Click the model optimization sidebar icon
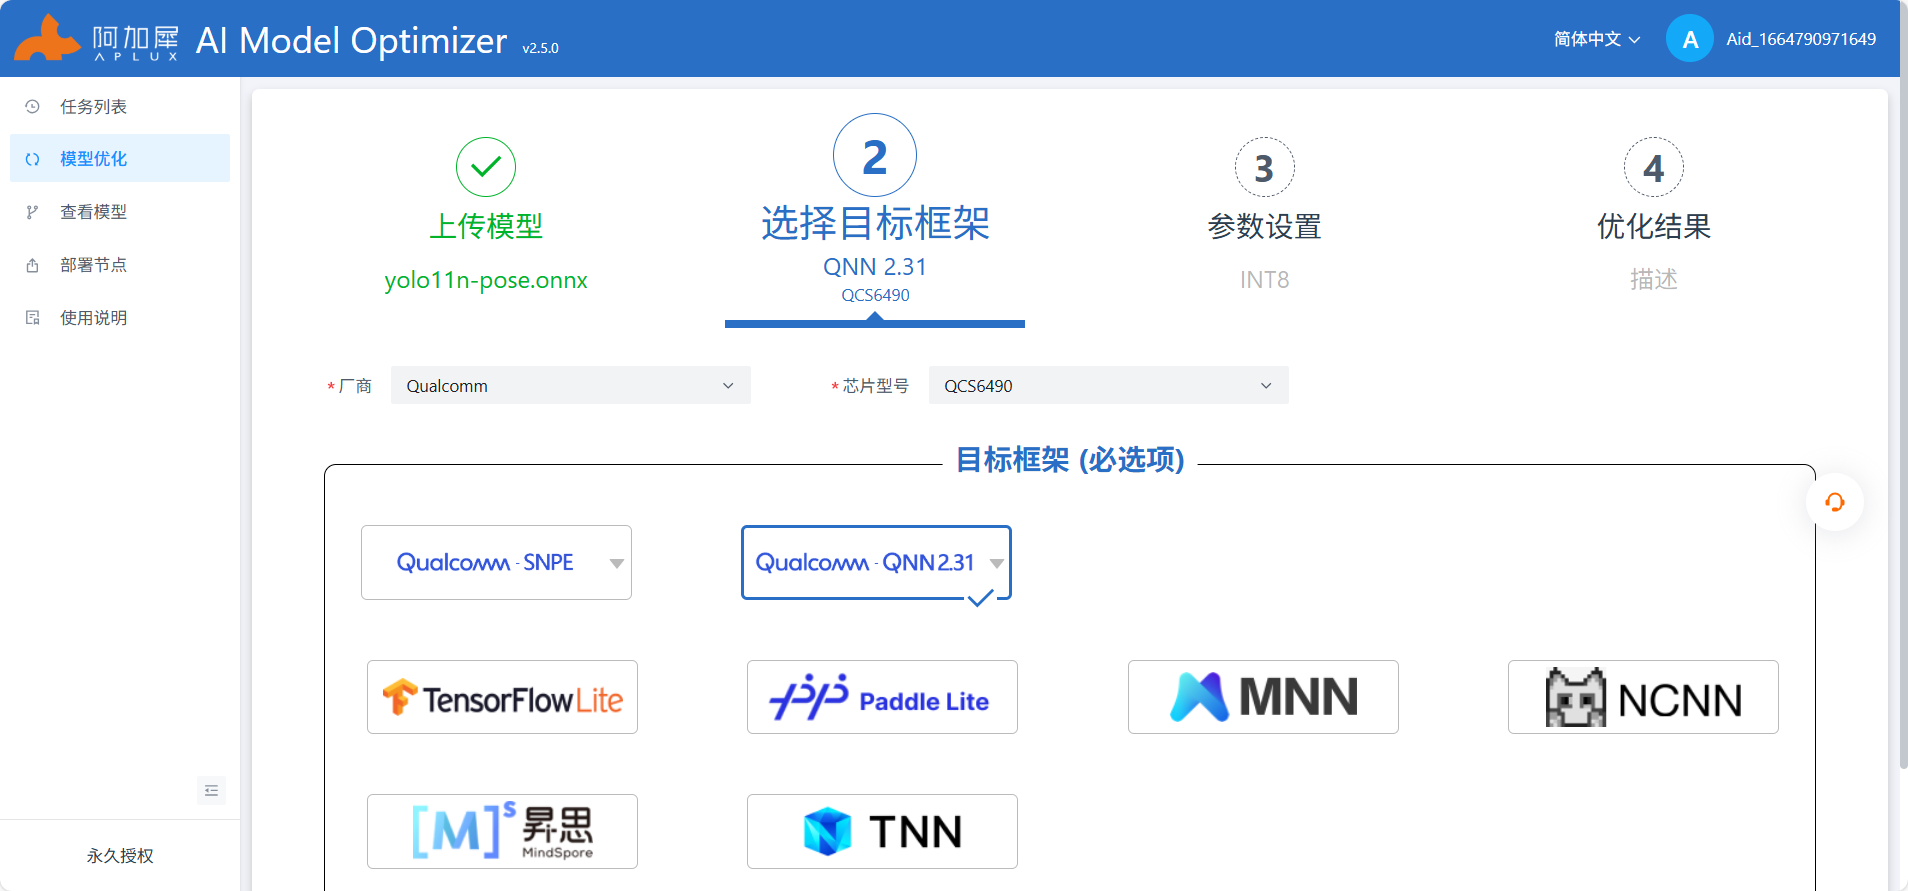Screen dimensions: 1908x891 tap(33, 159)
